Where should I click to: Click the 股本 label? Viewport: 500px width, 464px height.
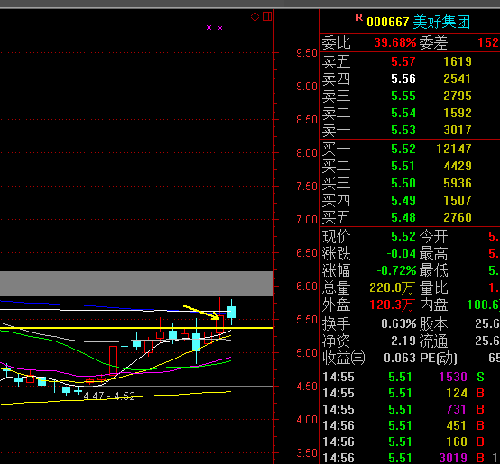point(434,324)
